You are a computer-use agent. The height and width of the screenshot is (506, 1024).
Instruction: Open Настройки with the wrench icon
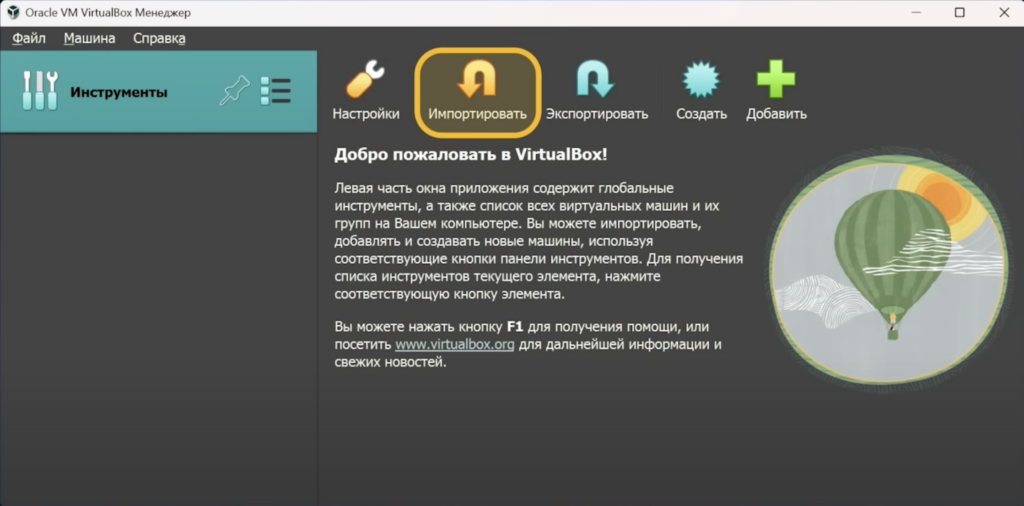(366, 80)
